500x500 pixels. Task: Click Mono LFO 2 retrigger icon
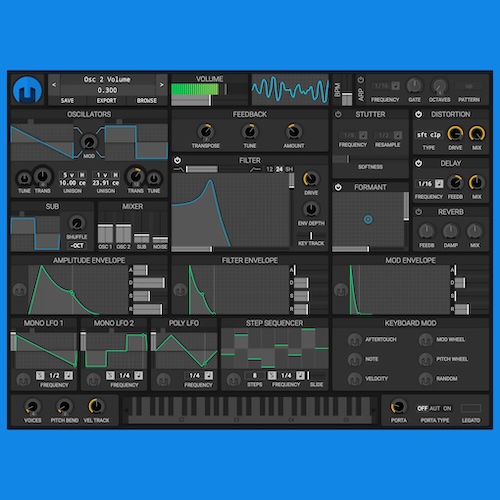pyautogui.click(x=110, y=376)
